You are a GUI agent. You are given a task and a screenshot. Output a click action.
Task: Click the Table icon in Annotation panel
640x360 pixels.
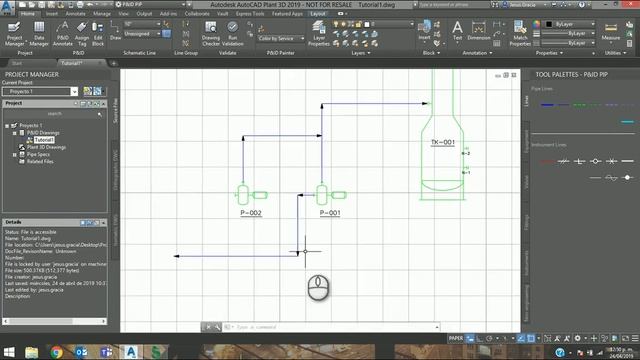[x=497, y=43]
